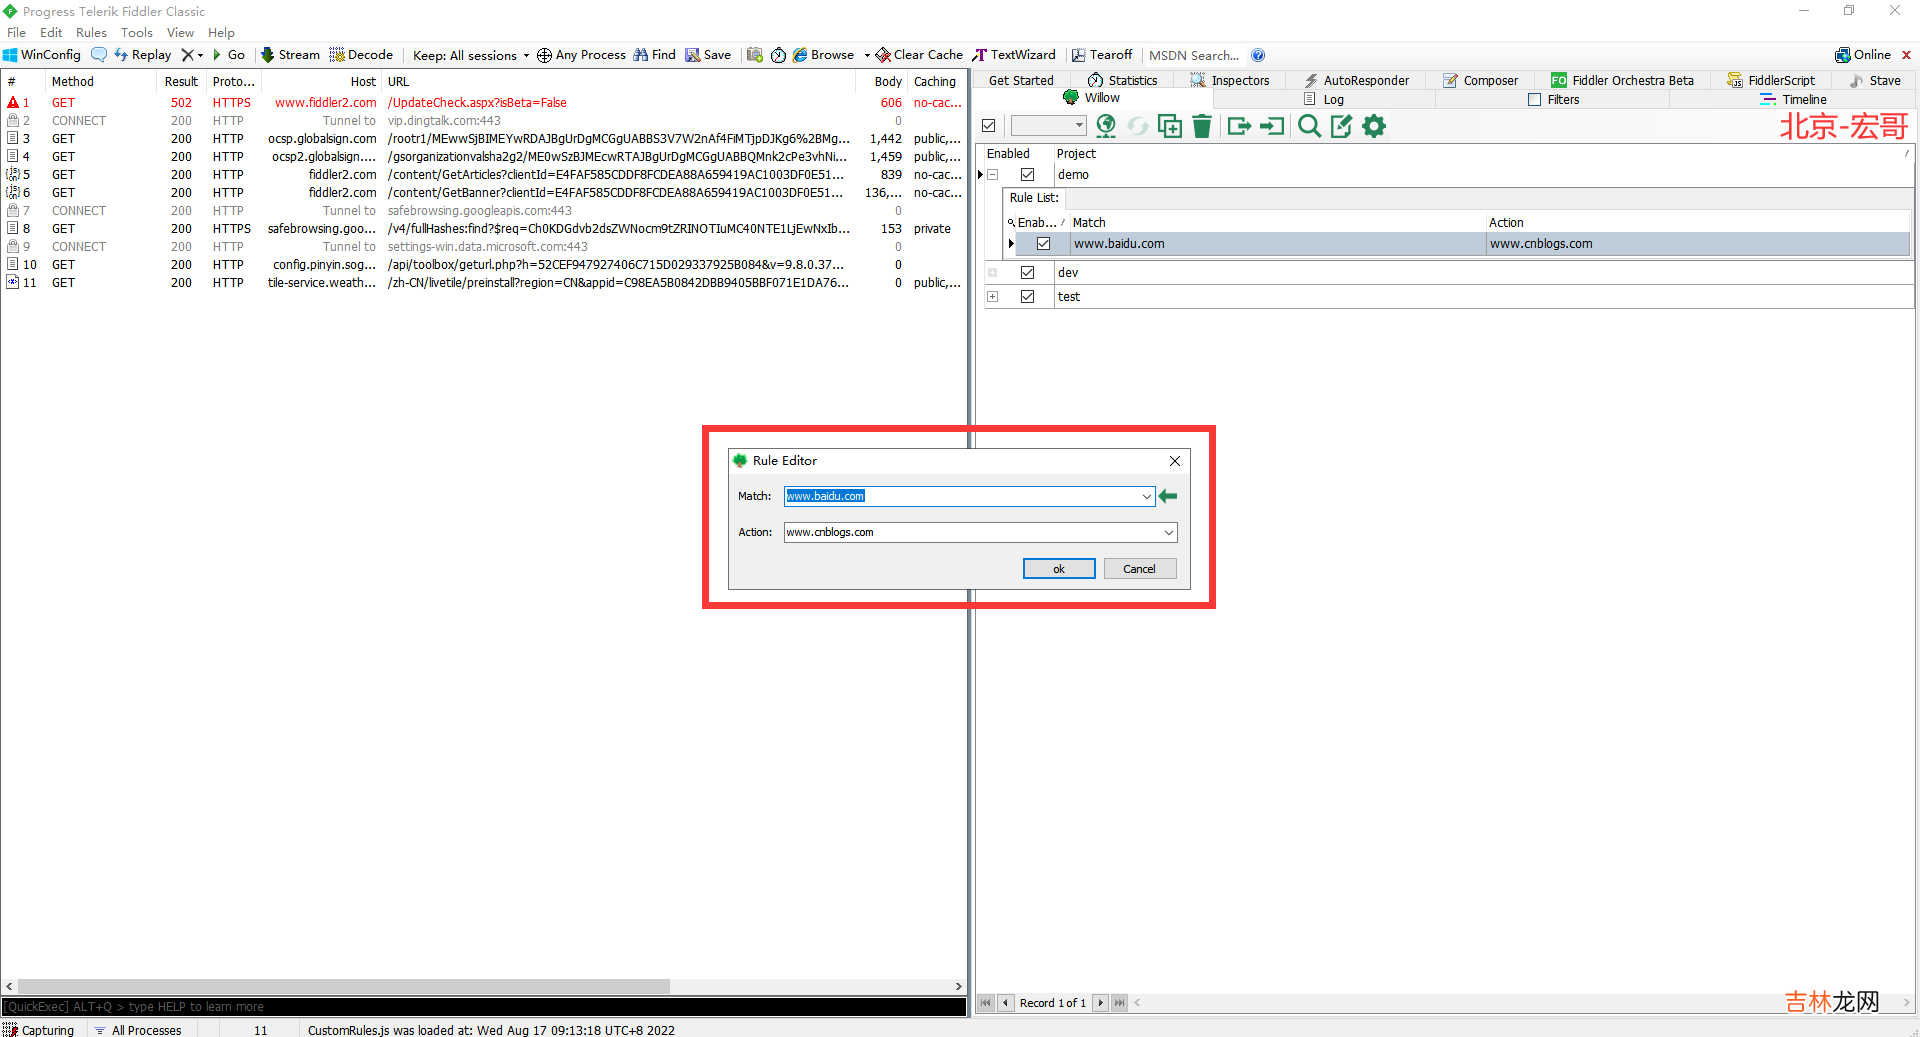
Task: Click the Tearoff toolbar button
Action: 1102,55
